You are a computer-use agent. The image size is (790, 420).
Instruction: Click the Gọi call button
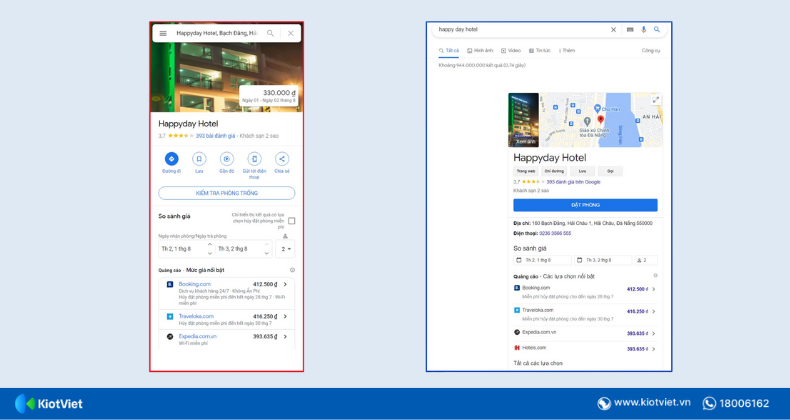[610, 171]
